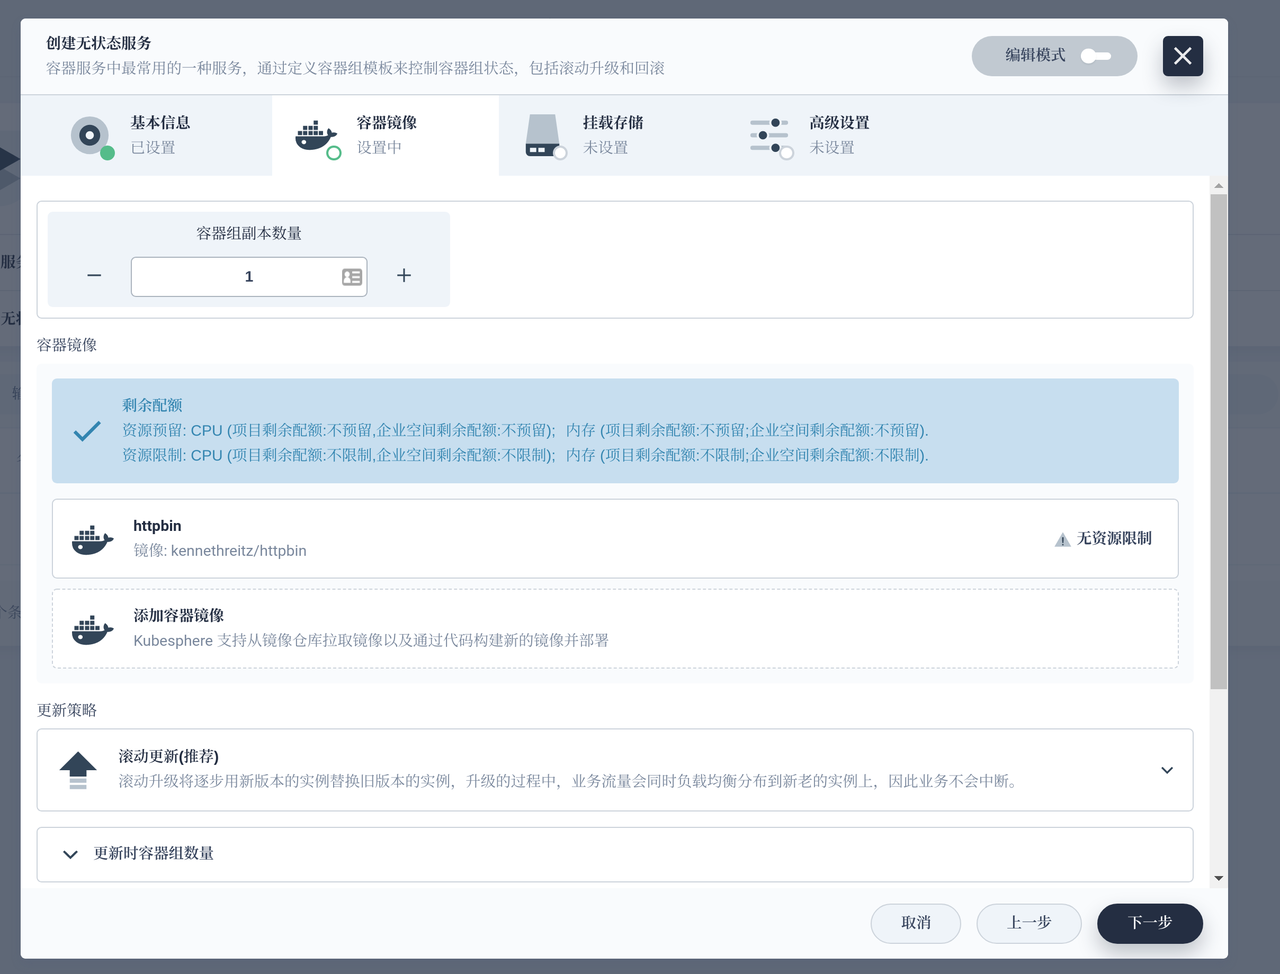Click the 资源限制 quota line

[x=525, y=455]
